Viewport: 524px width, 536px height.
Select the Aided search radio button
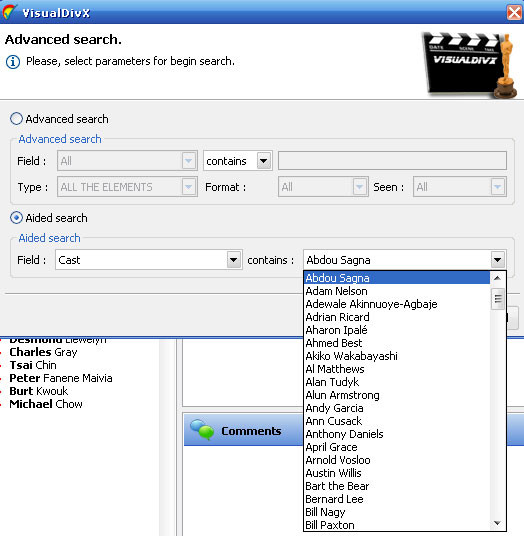point(16,218)
